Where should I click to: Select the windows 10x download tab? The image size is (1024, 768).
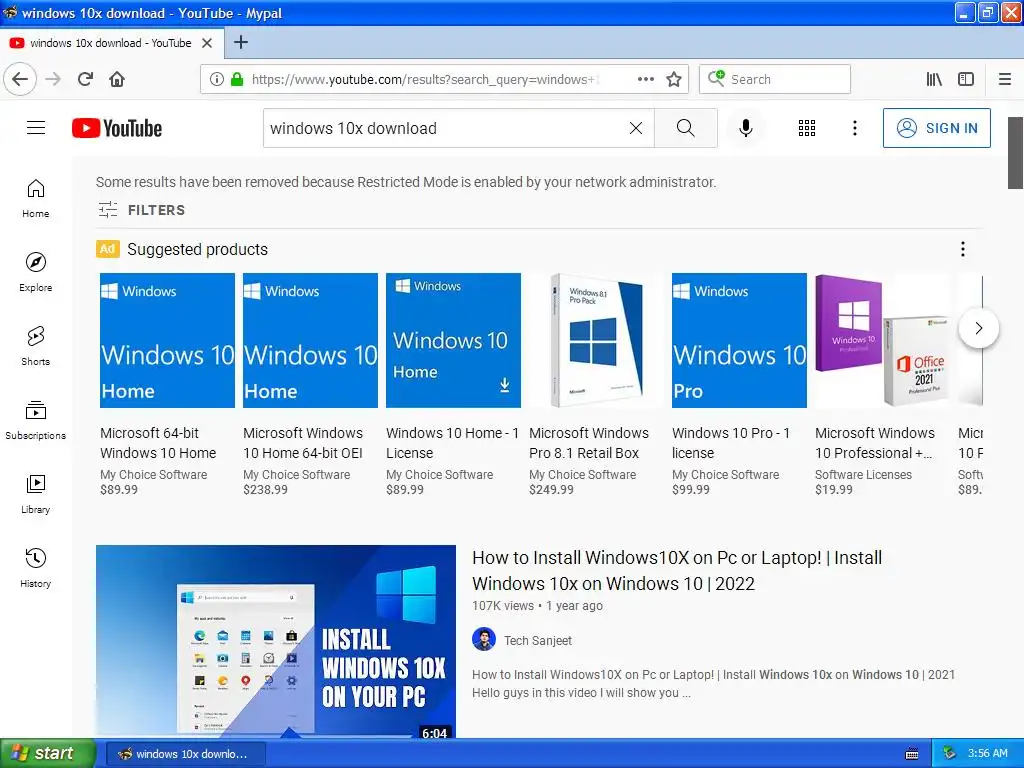point(111,43)
